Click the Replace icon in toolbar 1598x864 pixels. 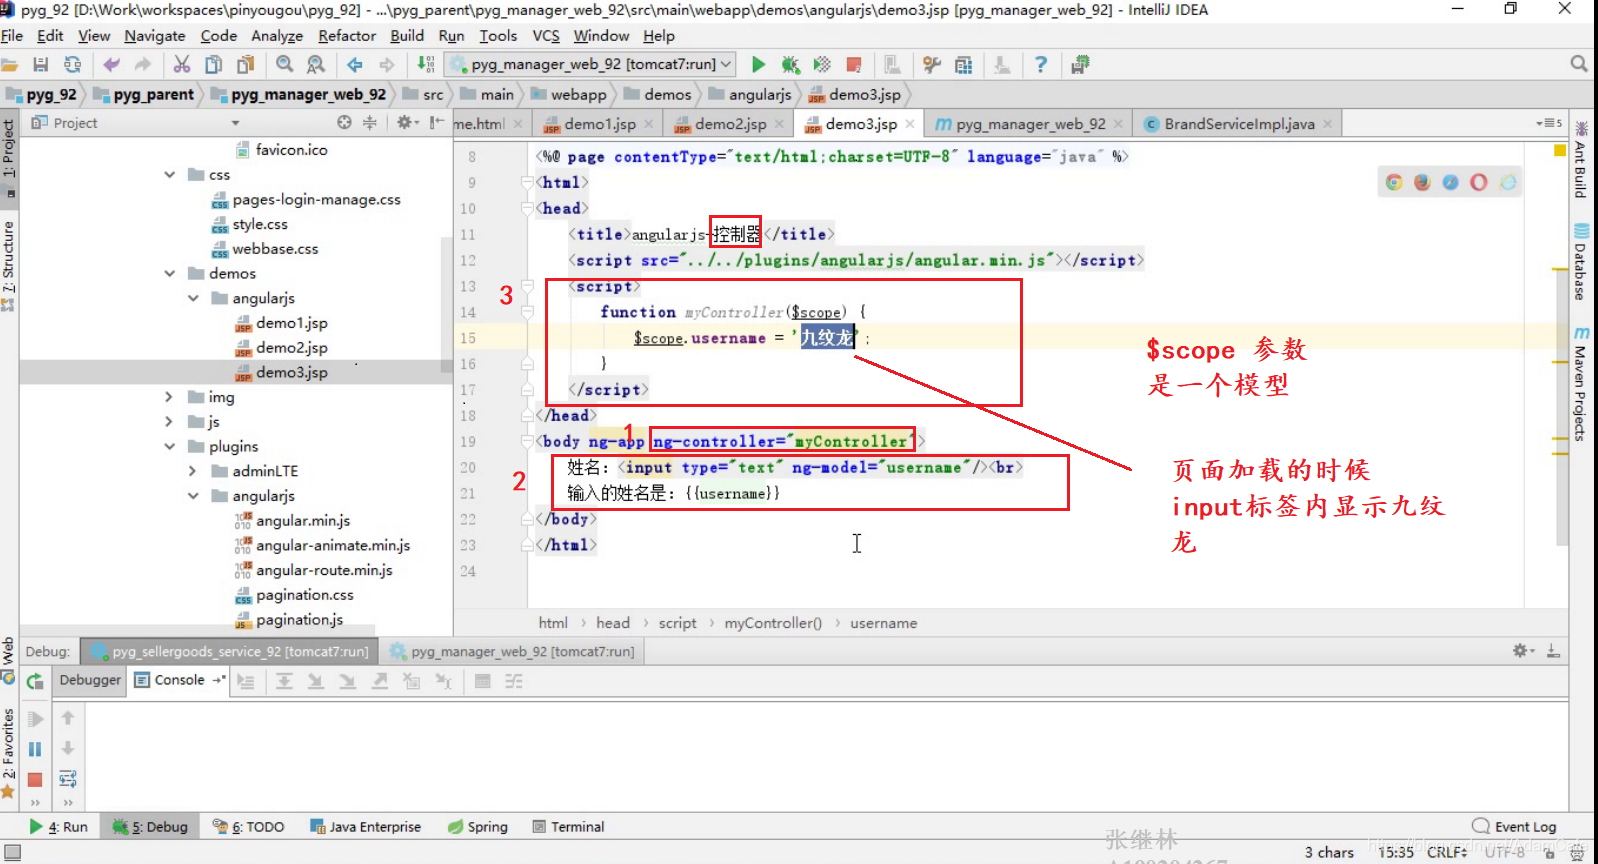pos(316,64)
